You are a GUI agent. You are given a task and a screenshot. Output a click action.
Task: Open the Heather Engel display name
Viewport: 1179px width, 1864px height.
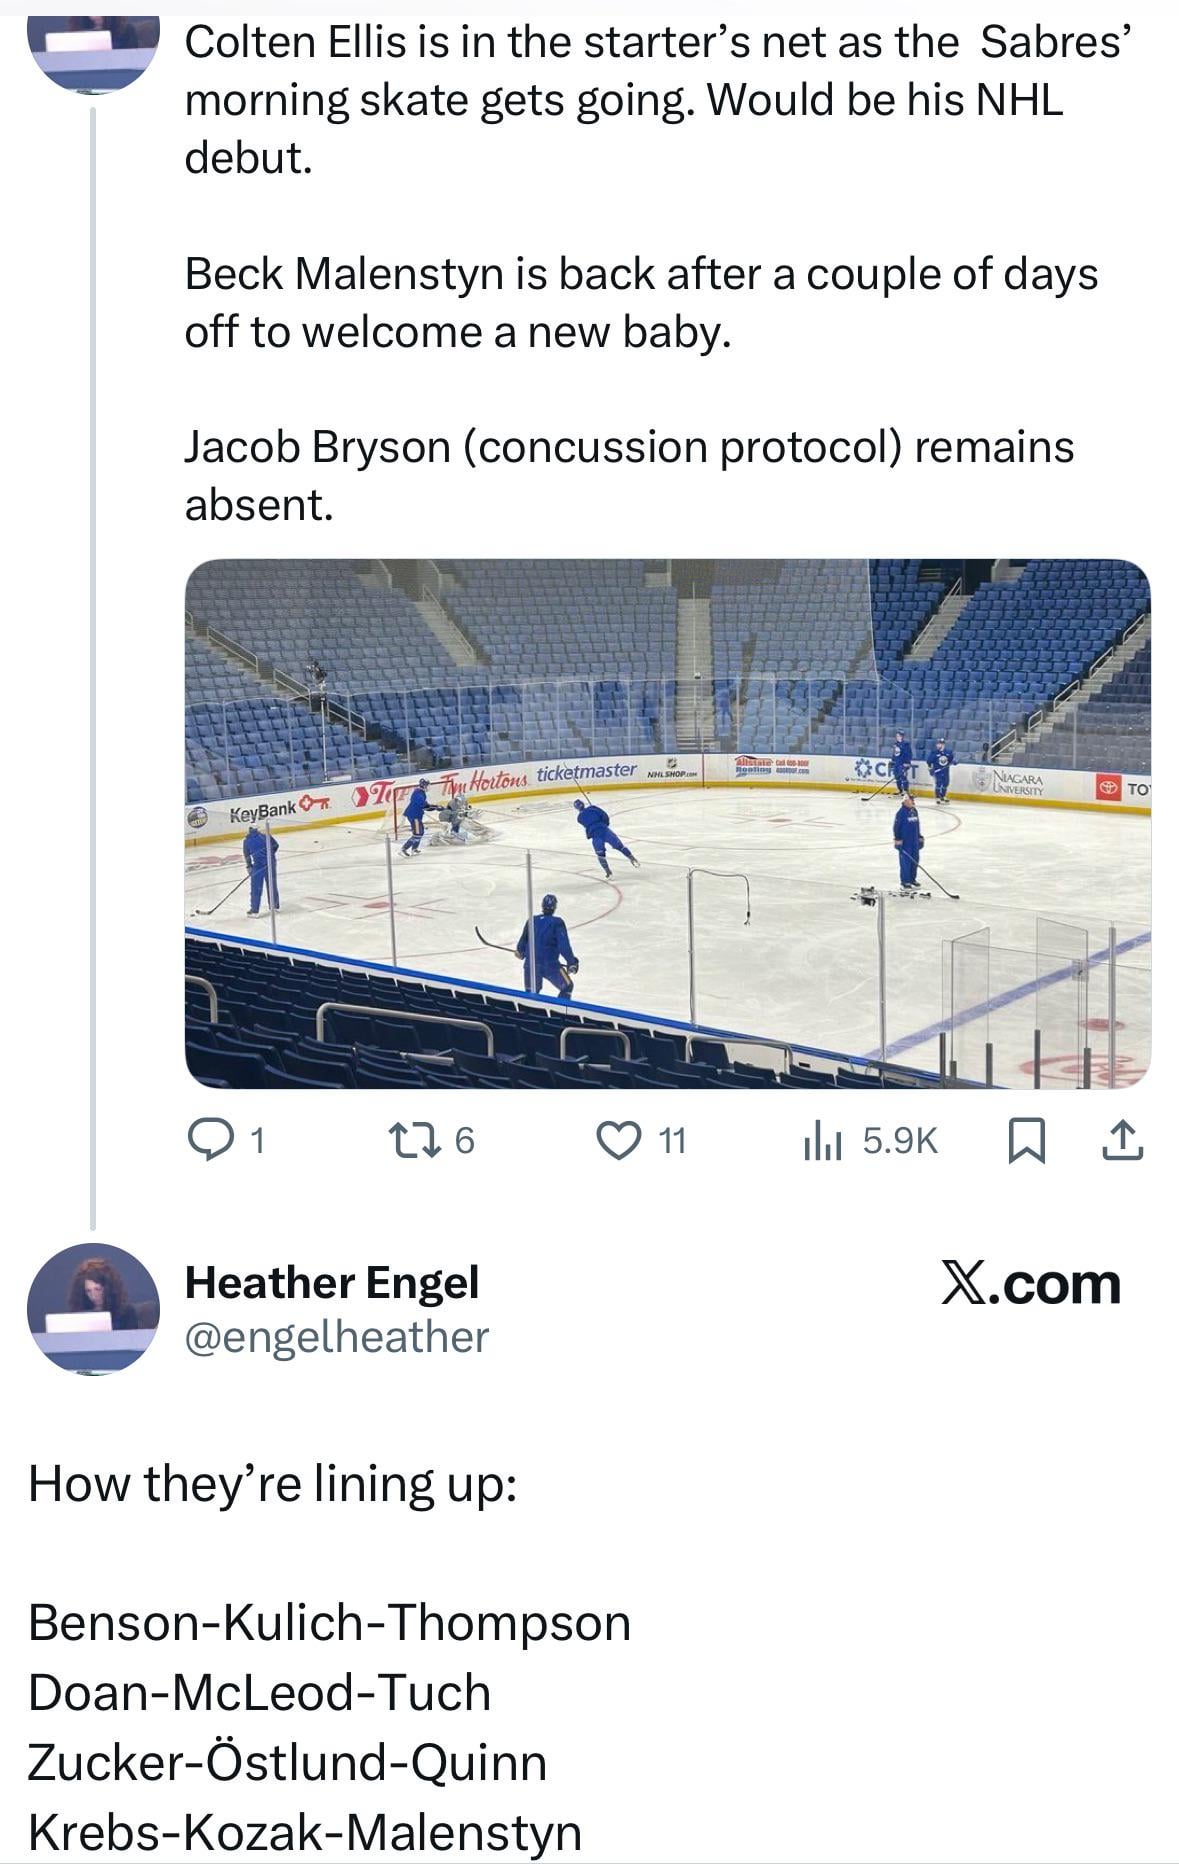tap(331, 1282)
